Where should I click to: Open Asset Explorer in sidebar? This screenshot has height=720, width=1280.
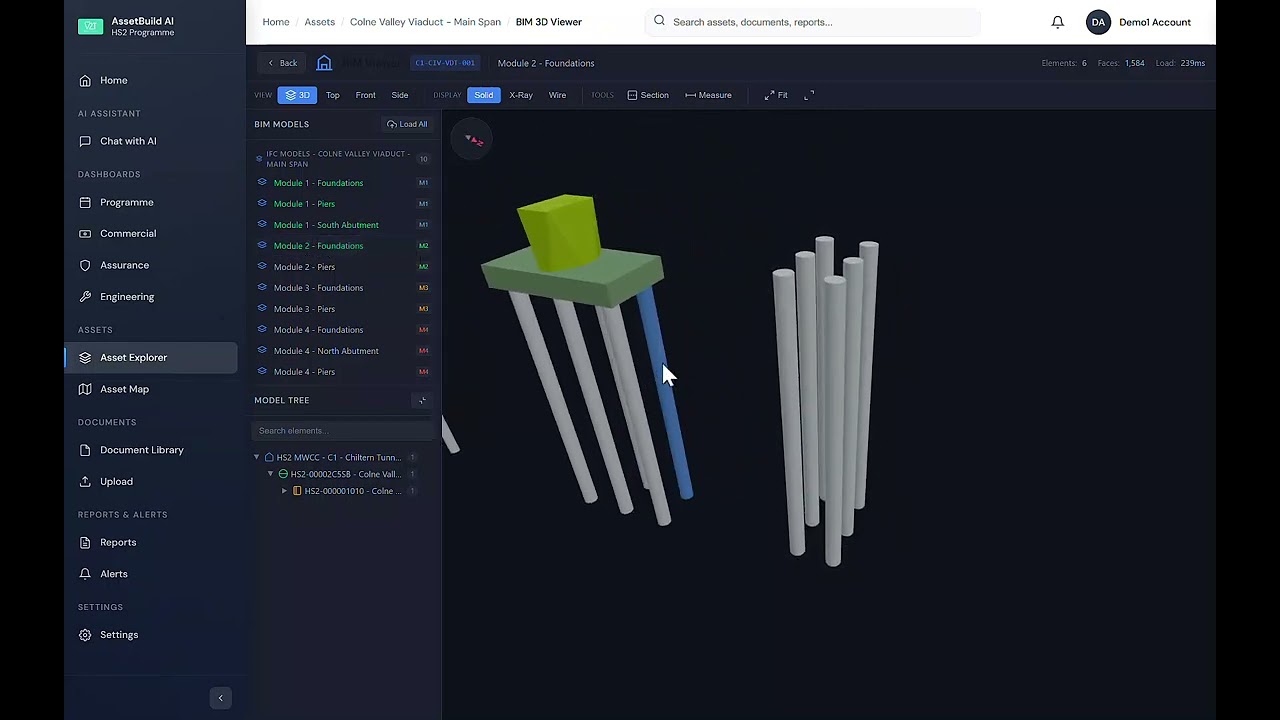coord(151,357)
